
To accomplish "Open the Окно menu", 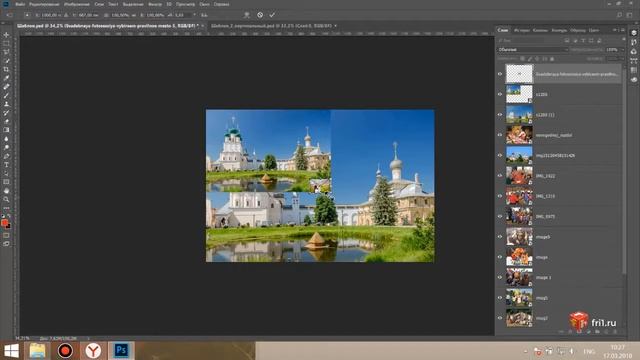I will pos(204,4).
